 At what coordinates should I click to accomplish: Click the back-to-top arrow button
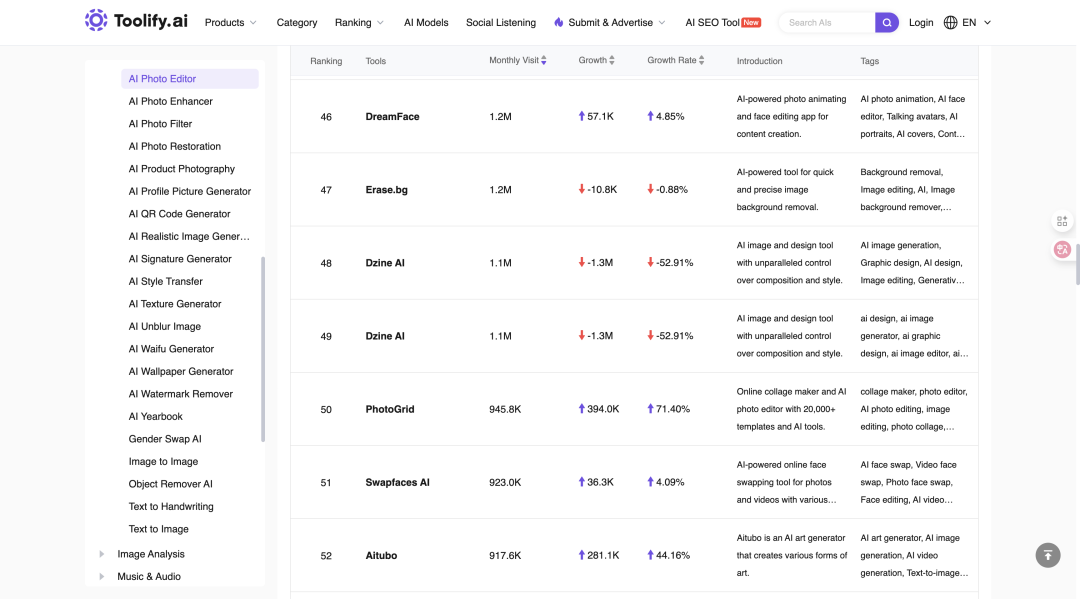pyautogui.click(x=1048, y=555)
